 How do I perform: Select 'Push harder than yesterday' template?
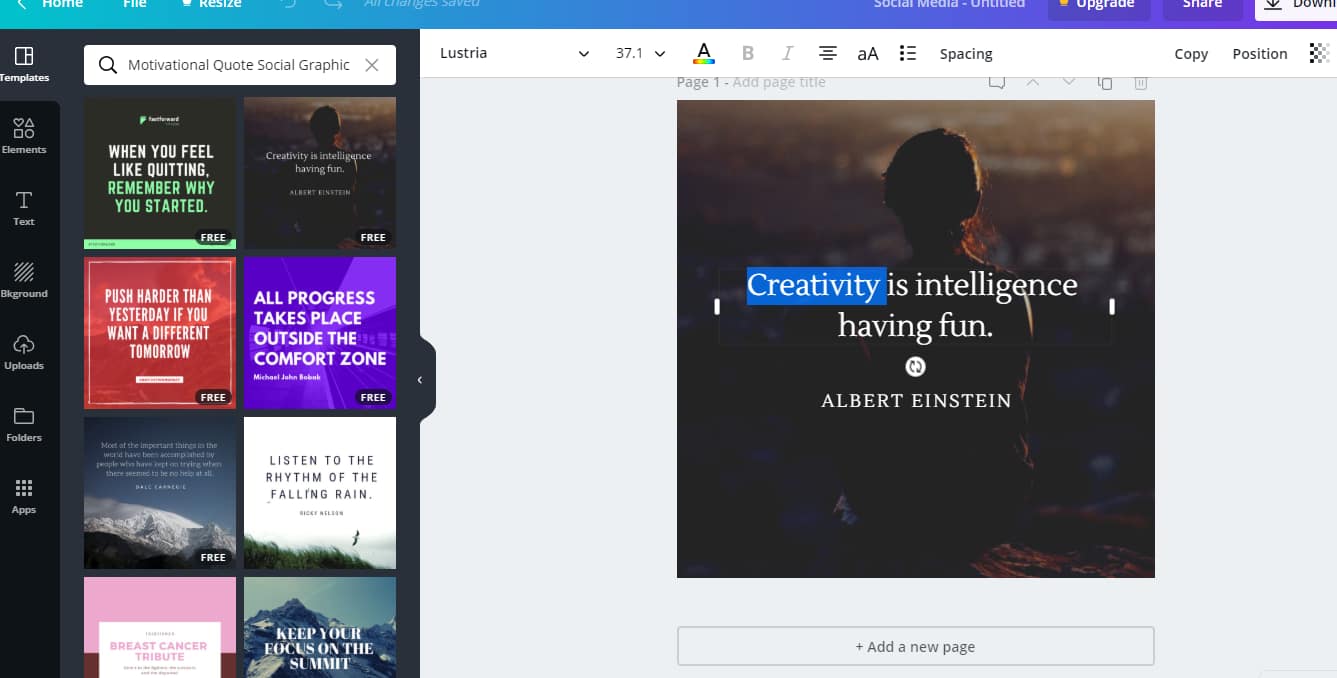[x=160, y=333]
